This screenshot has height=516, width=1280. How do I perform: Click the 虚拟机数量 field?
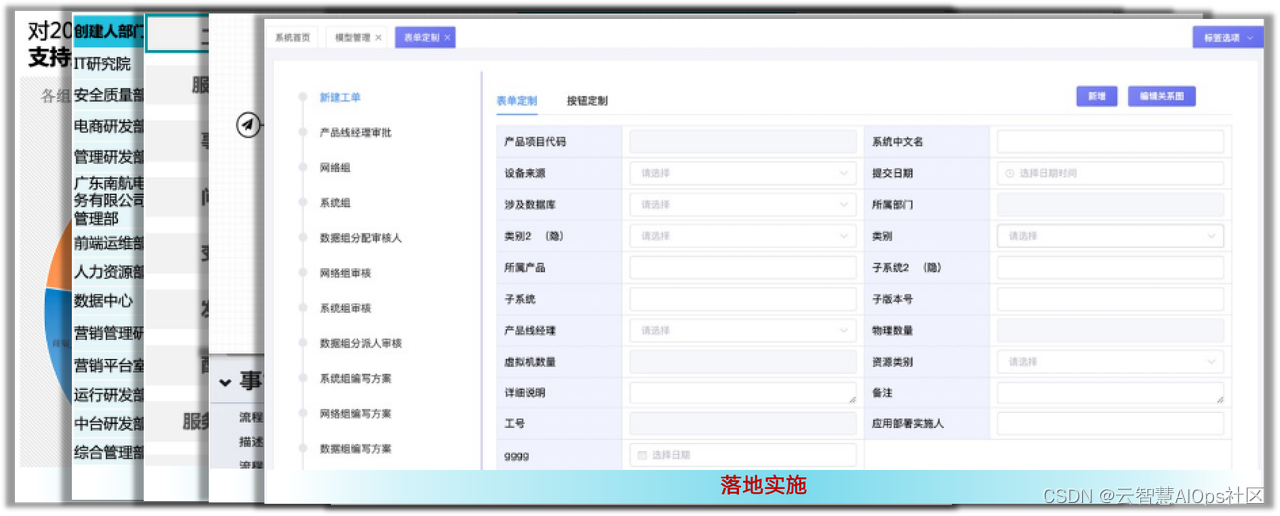pos(743,362)
